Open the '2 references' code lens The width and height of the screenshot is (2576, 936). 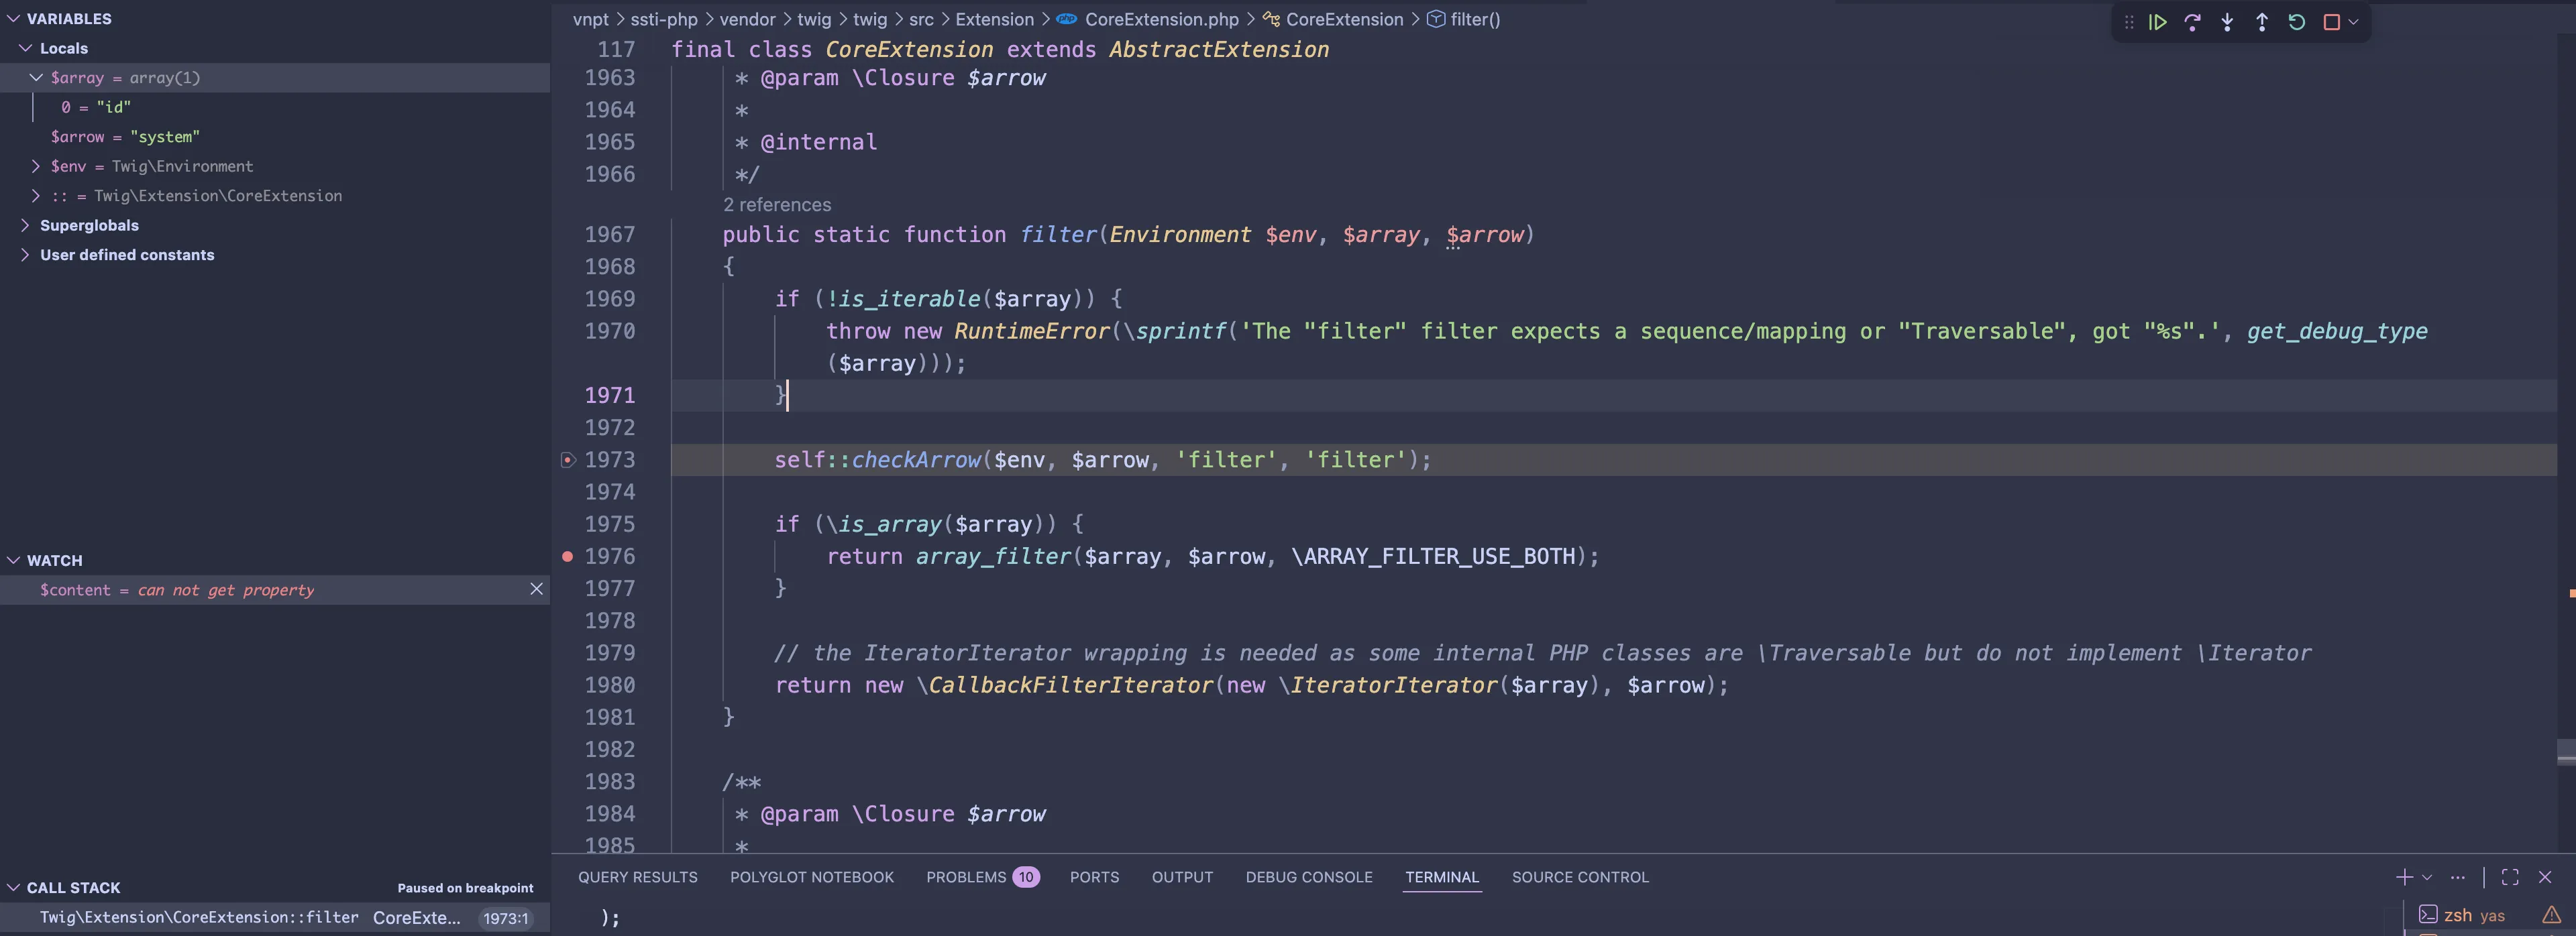[777, 204]
